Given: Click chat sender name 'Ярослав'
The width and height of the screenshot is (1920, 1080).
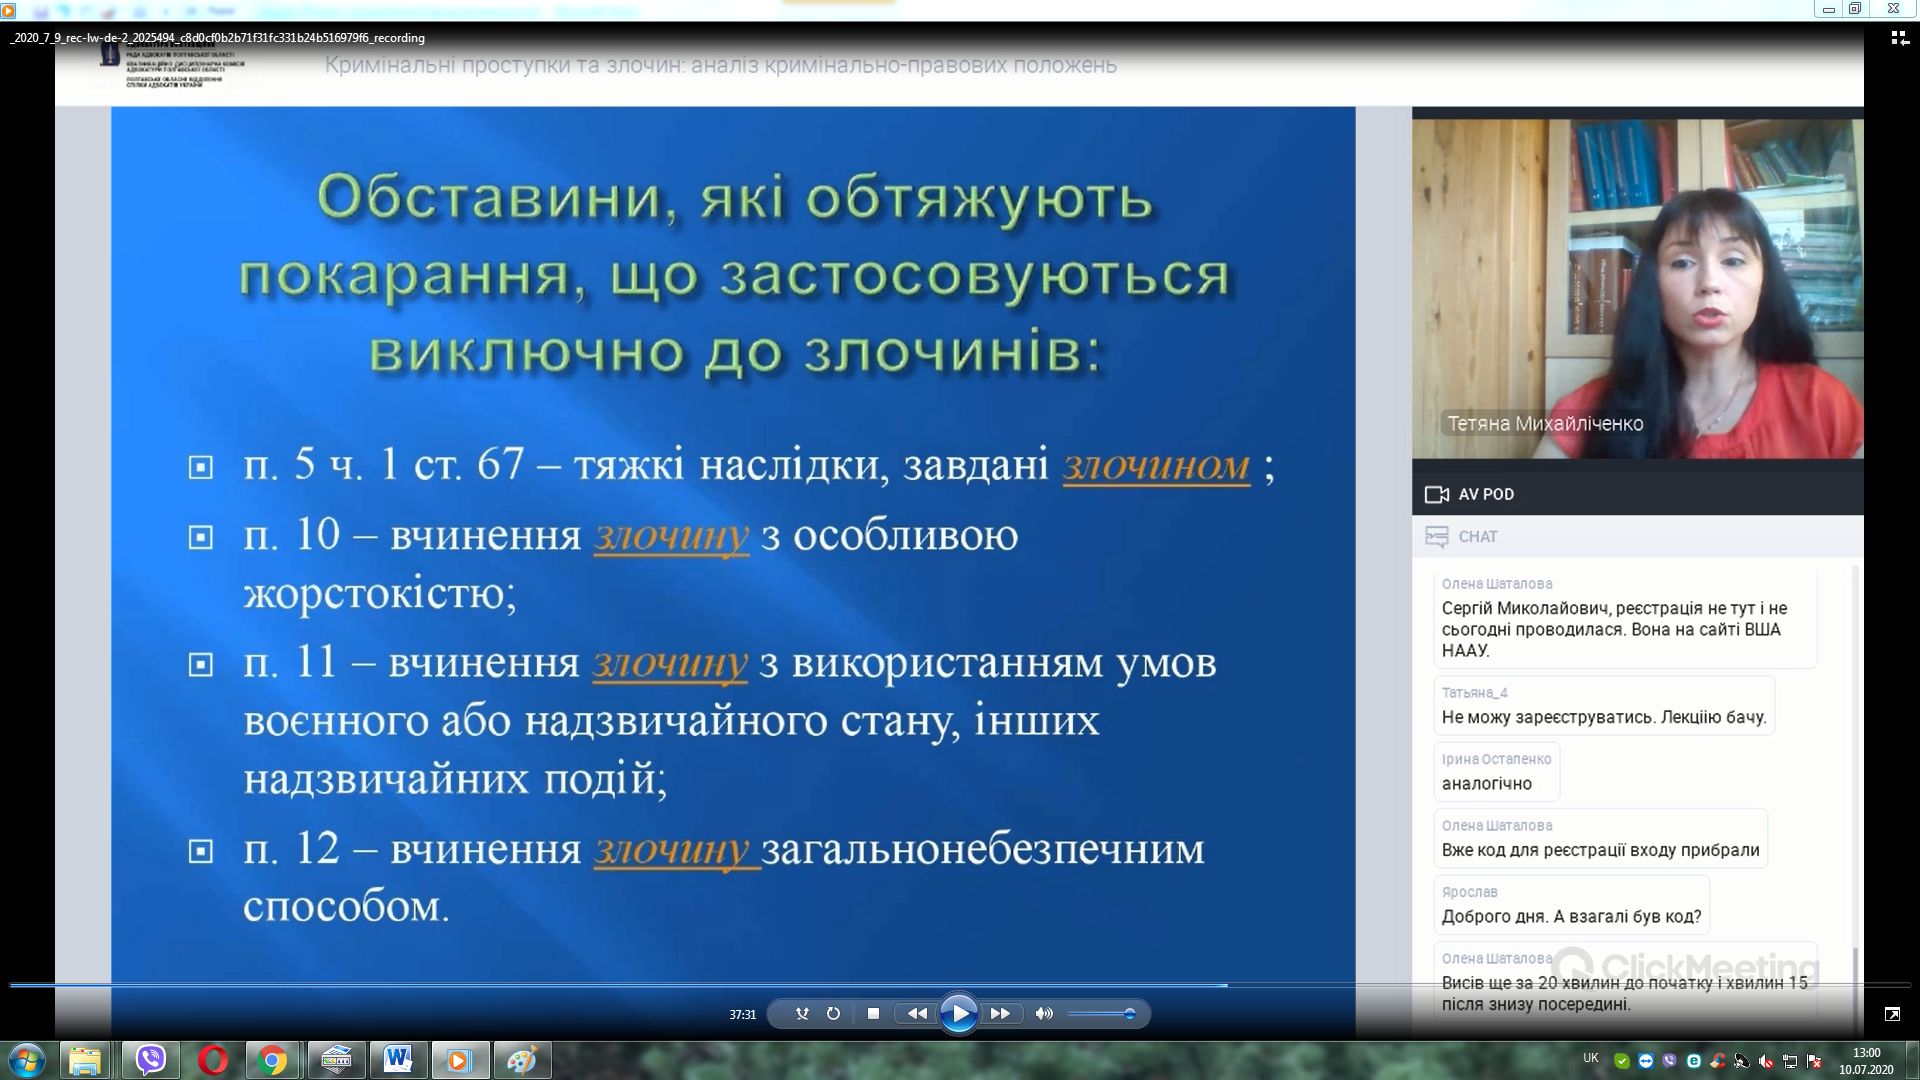Looking at the screenshot, I should coord(1469,892).
